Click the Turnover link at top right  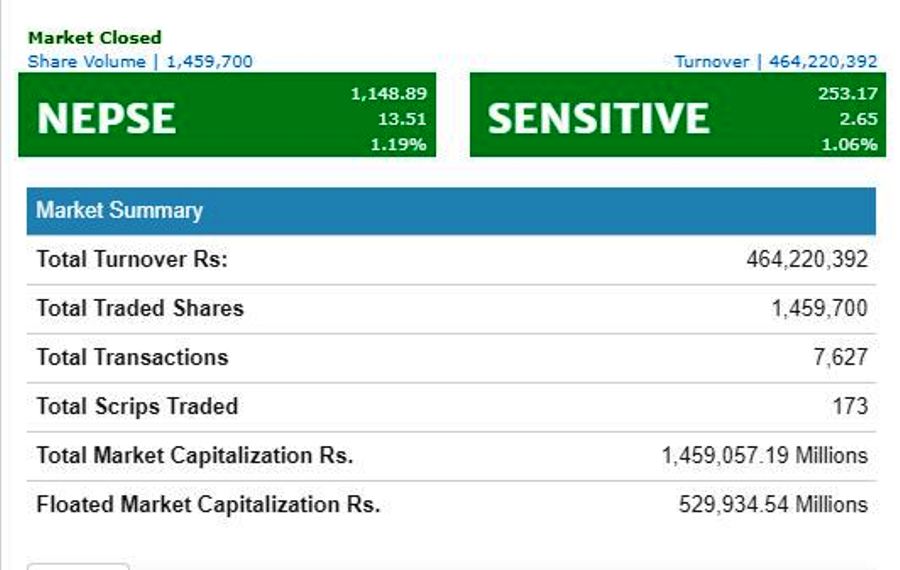point(776,62)
